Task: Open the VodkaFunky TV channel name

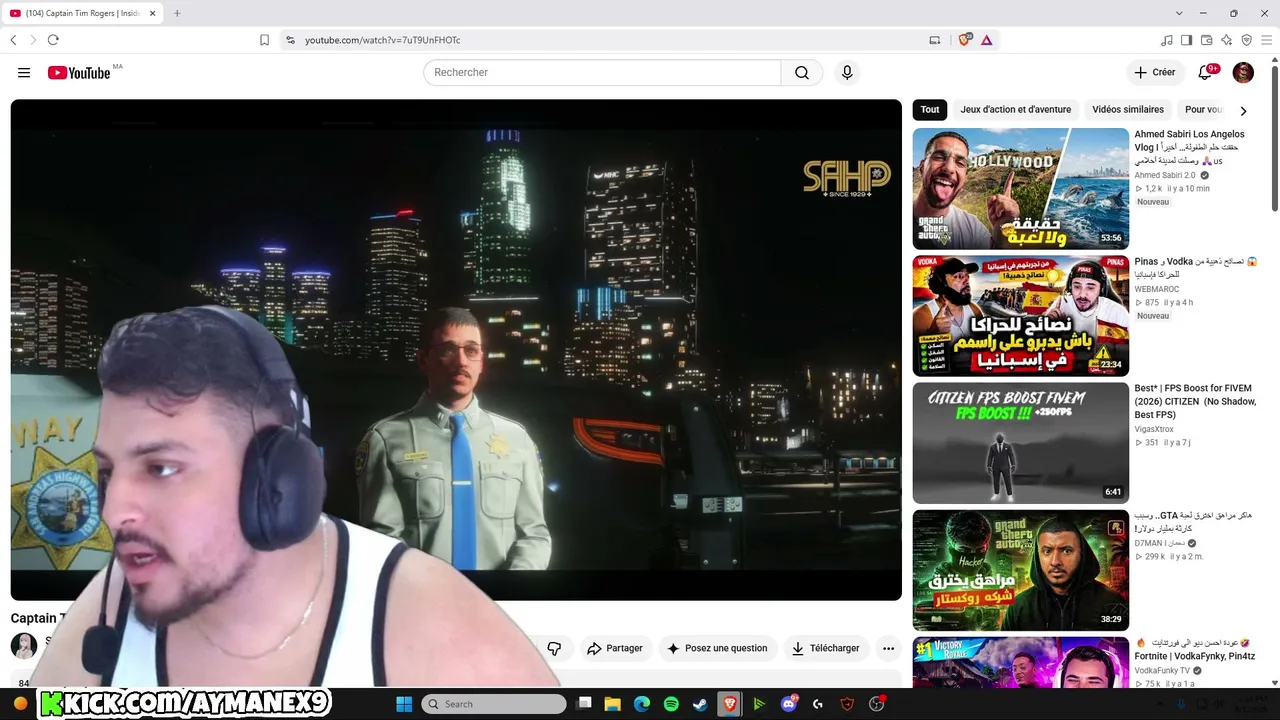Action: coord(1162,670)
